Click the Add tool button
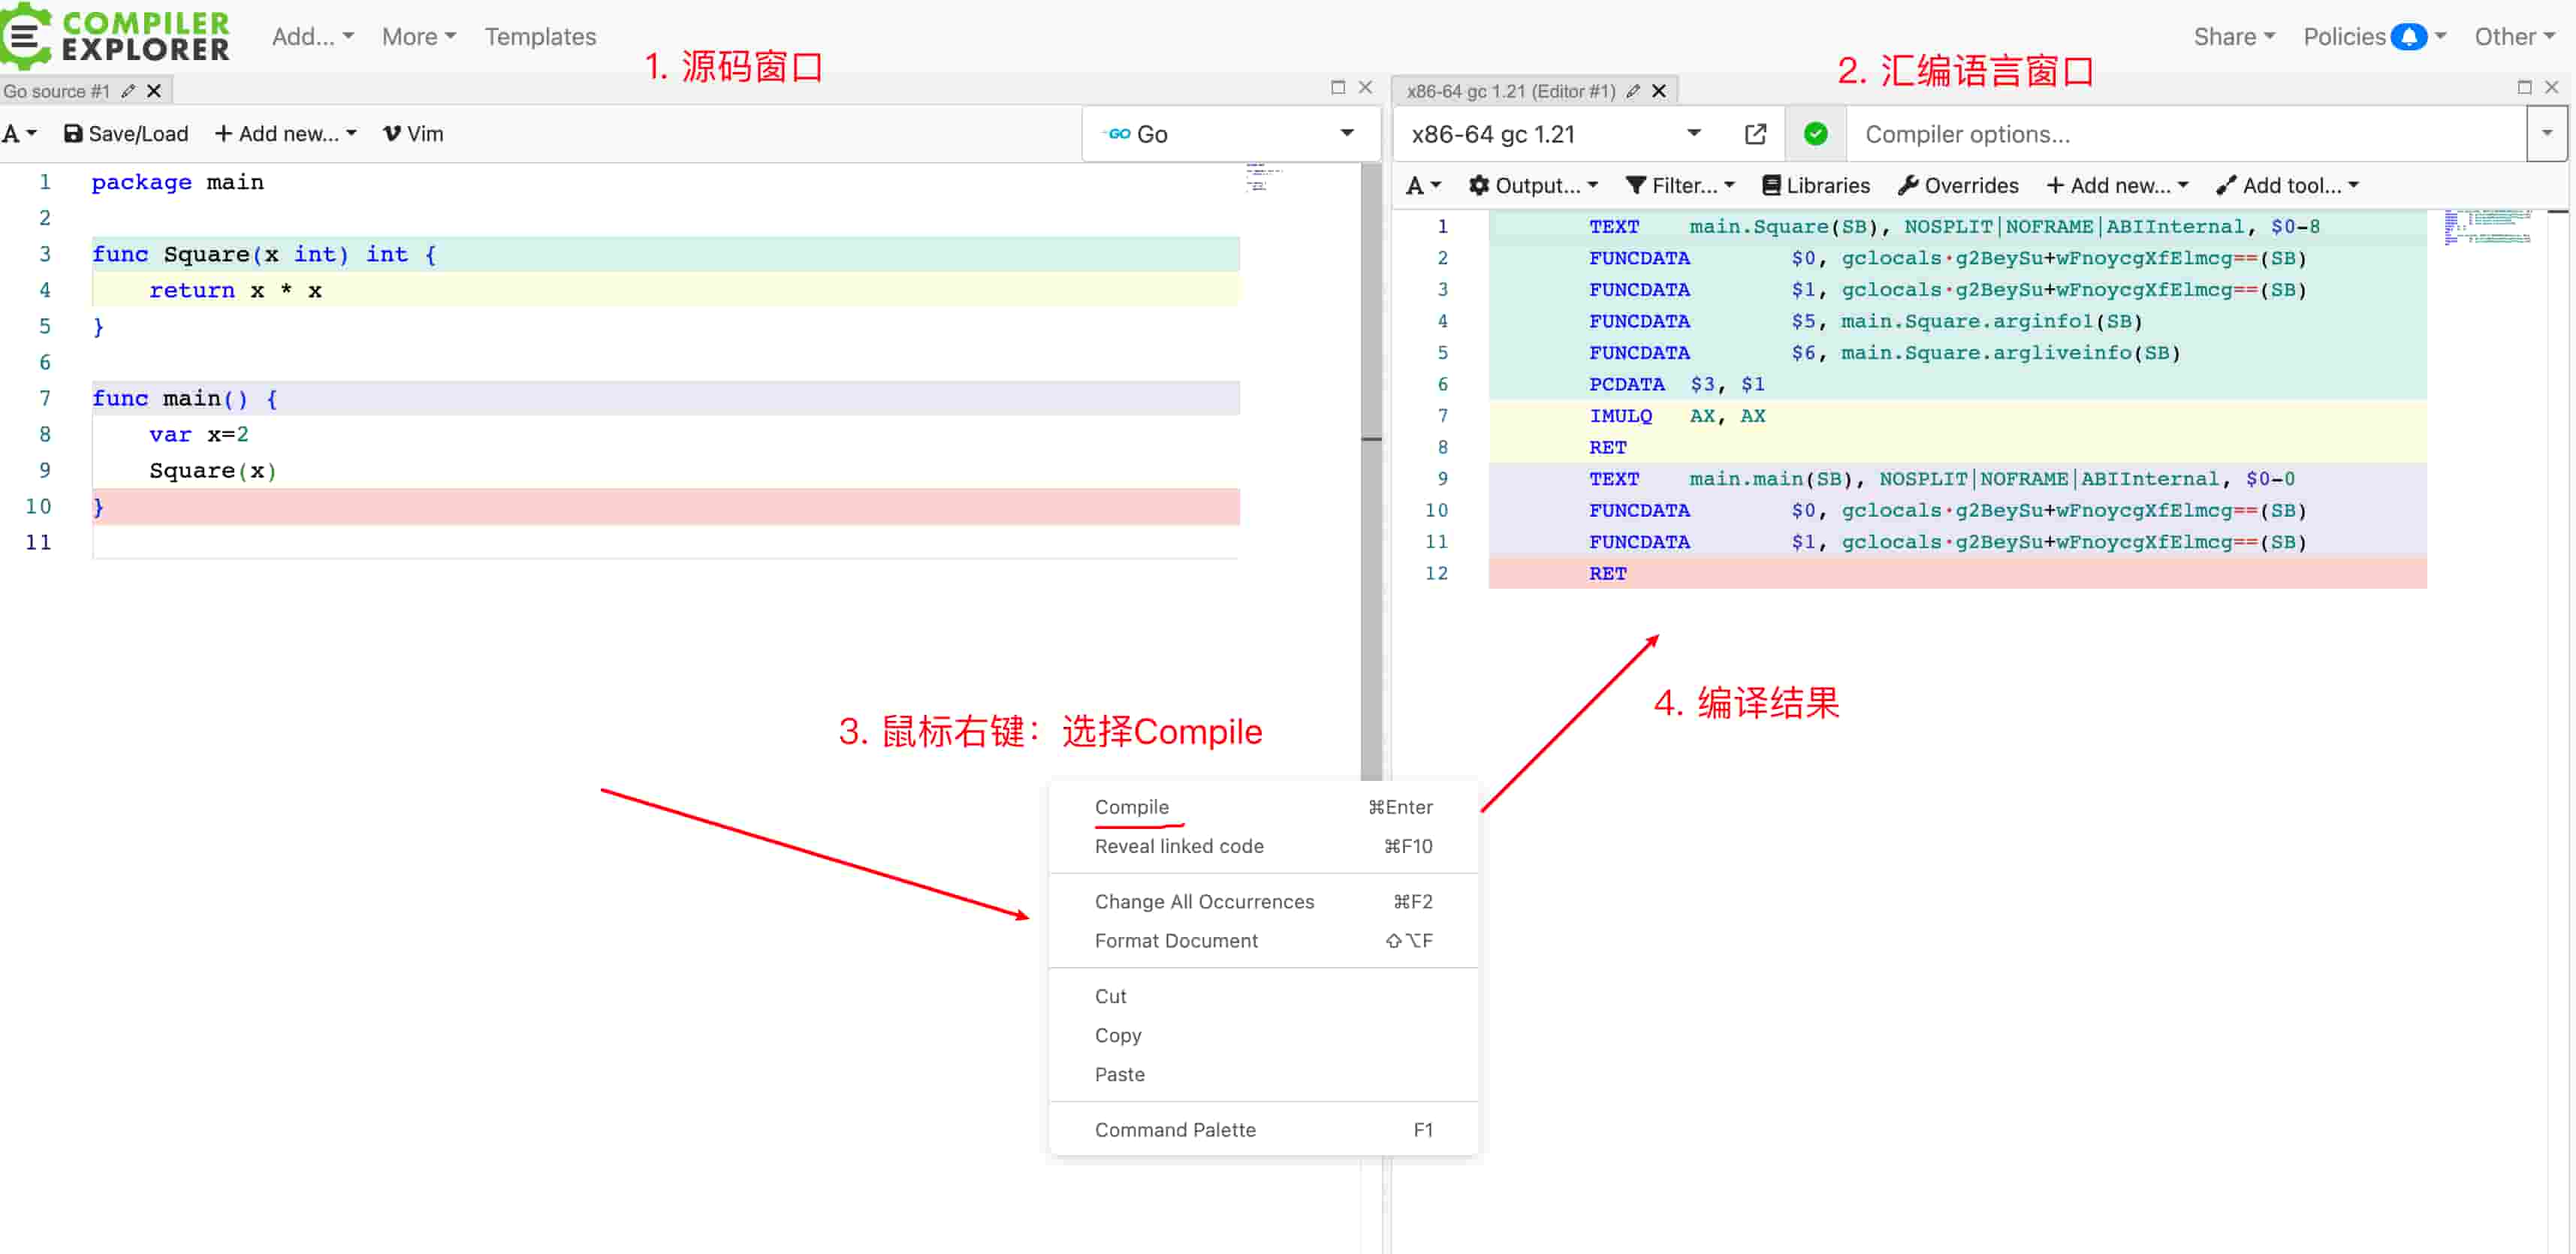The height and width of the screenshot is (1254, 2576). (x=2287, y=185)
